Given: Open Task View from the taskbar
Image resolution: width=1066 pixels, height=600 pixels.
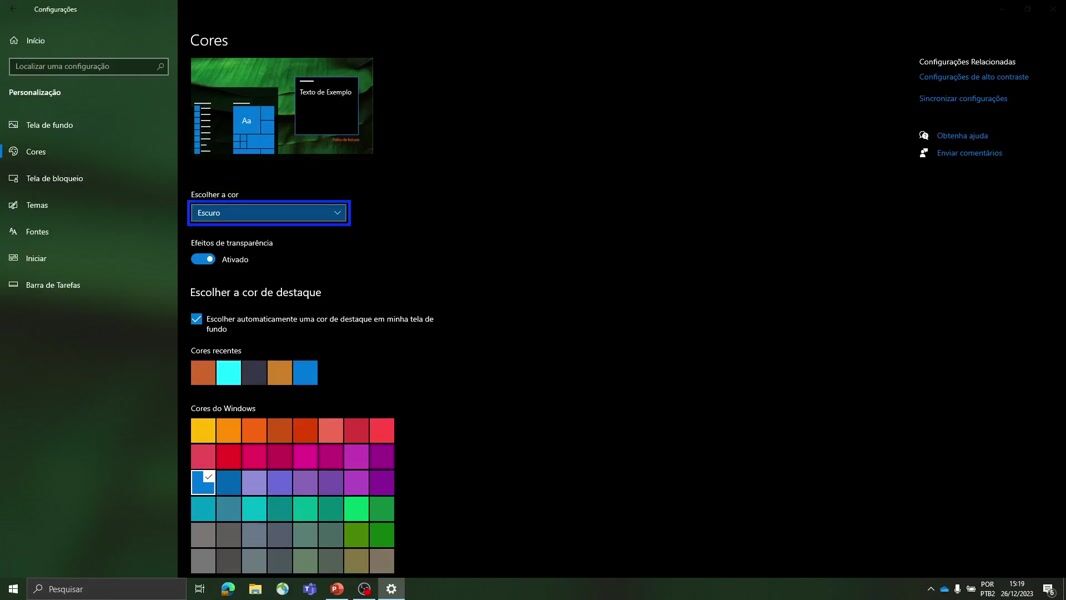Looking at the screenshot, I should 200,589.
